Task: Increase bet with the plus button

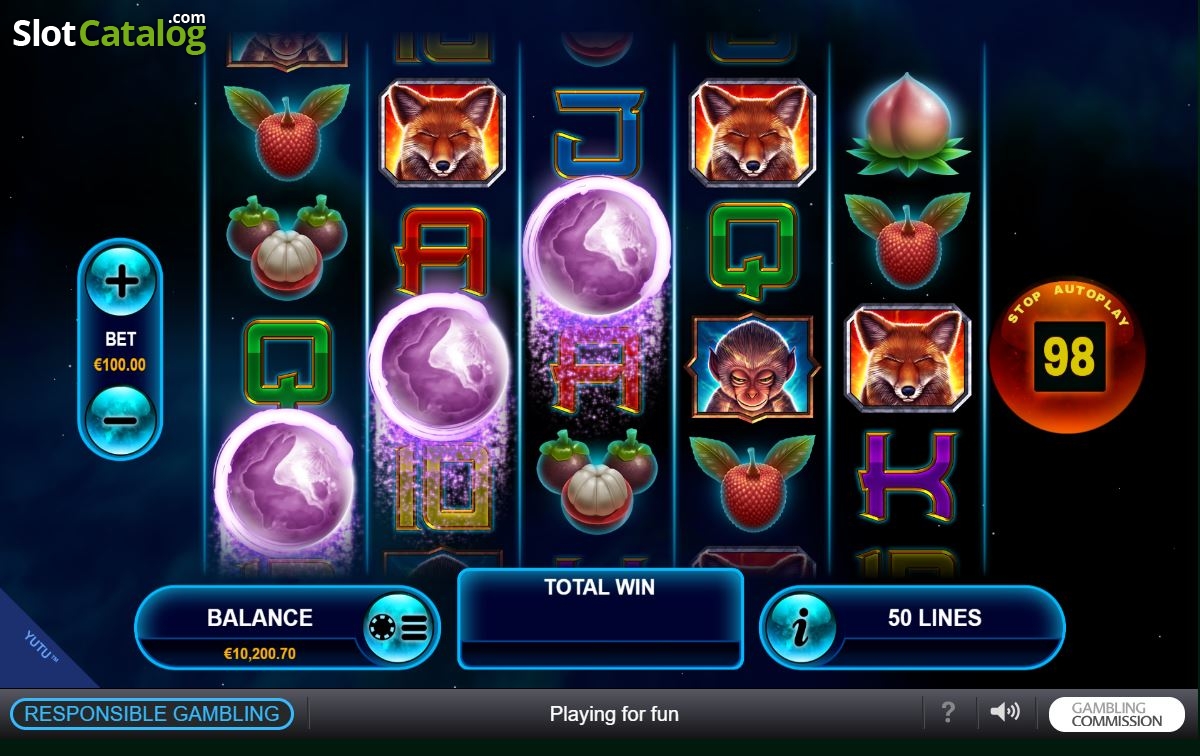Action: (x=121, y=282)
